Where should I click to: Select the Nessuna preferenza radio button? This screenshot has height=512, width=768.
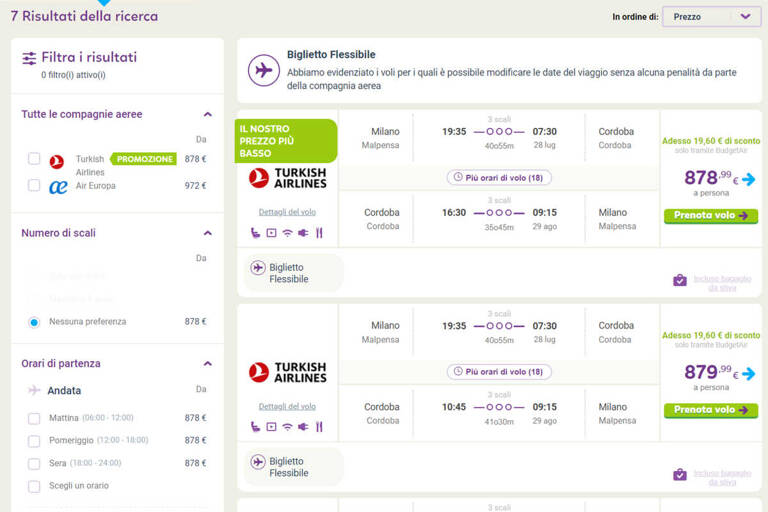pyautogui.click(x=34, y=322)
